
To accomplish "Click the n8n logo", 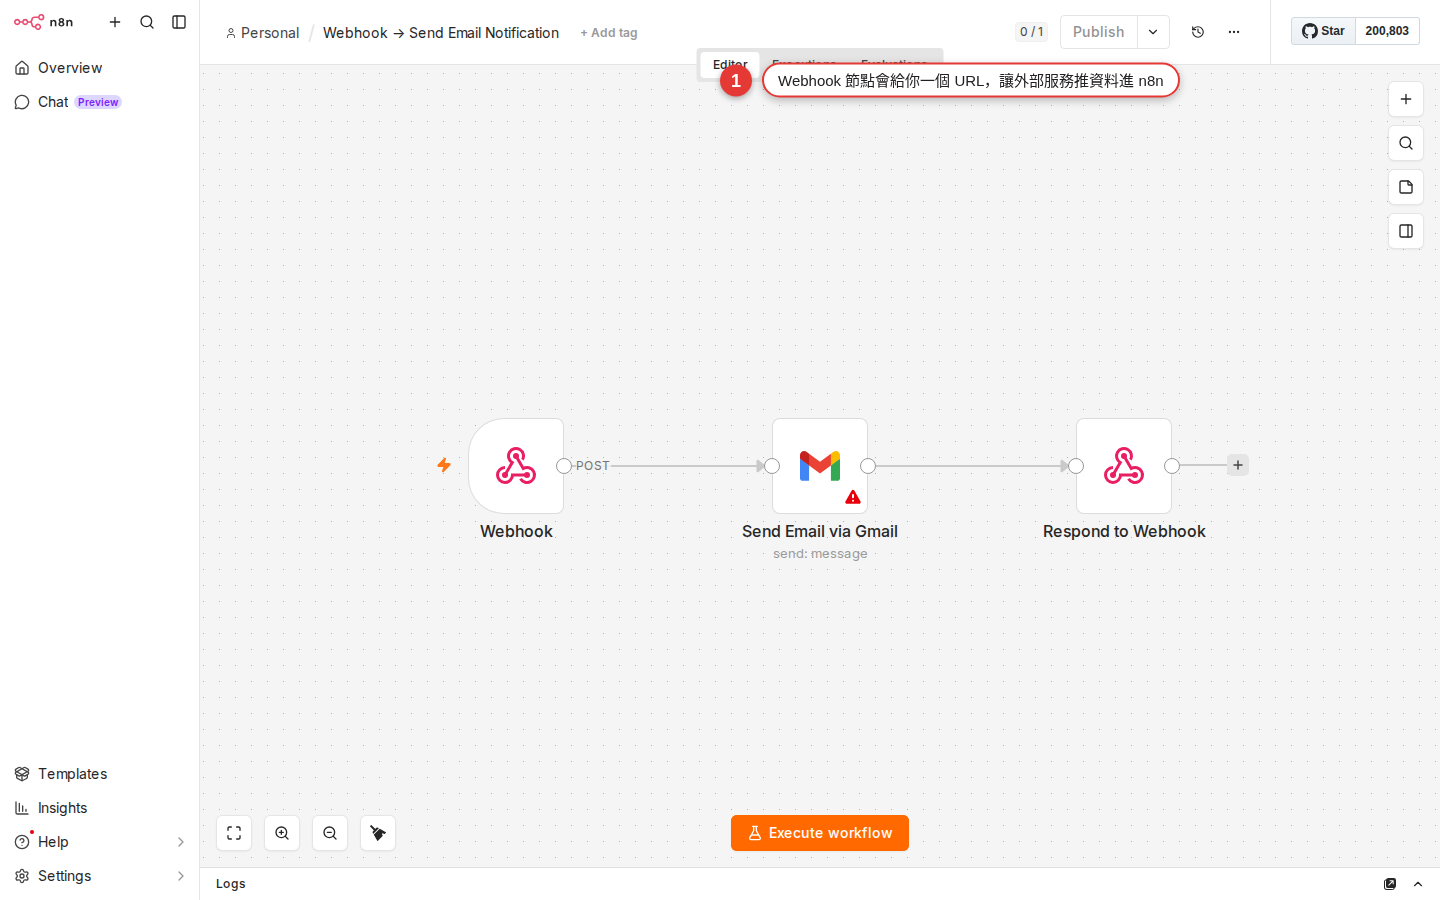I will (43, 22).
